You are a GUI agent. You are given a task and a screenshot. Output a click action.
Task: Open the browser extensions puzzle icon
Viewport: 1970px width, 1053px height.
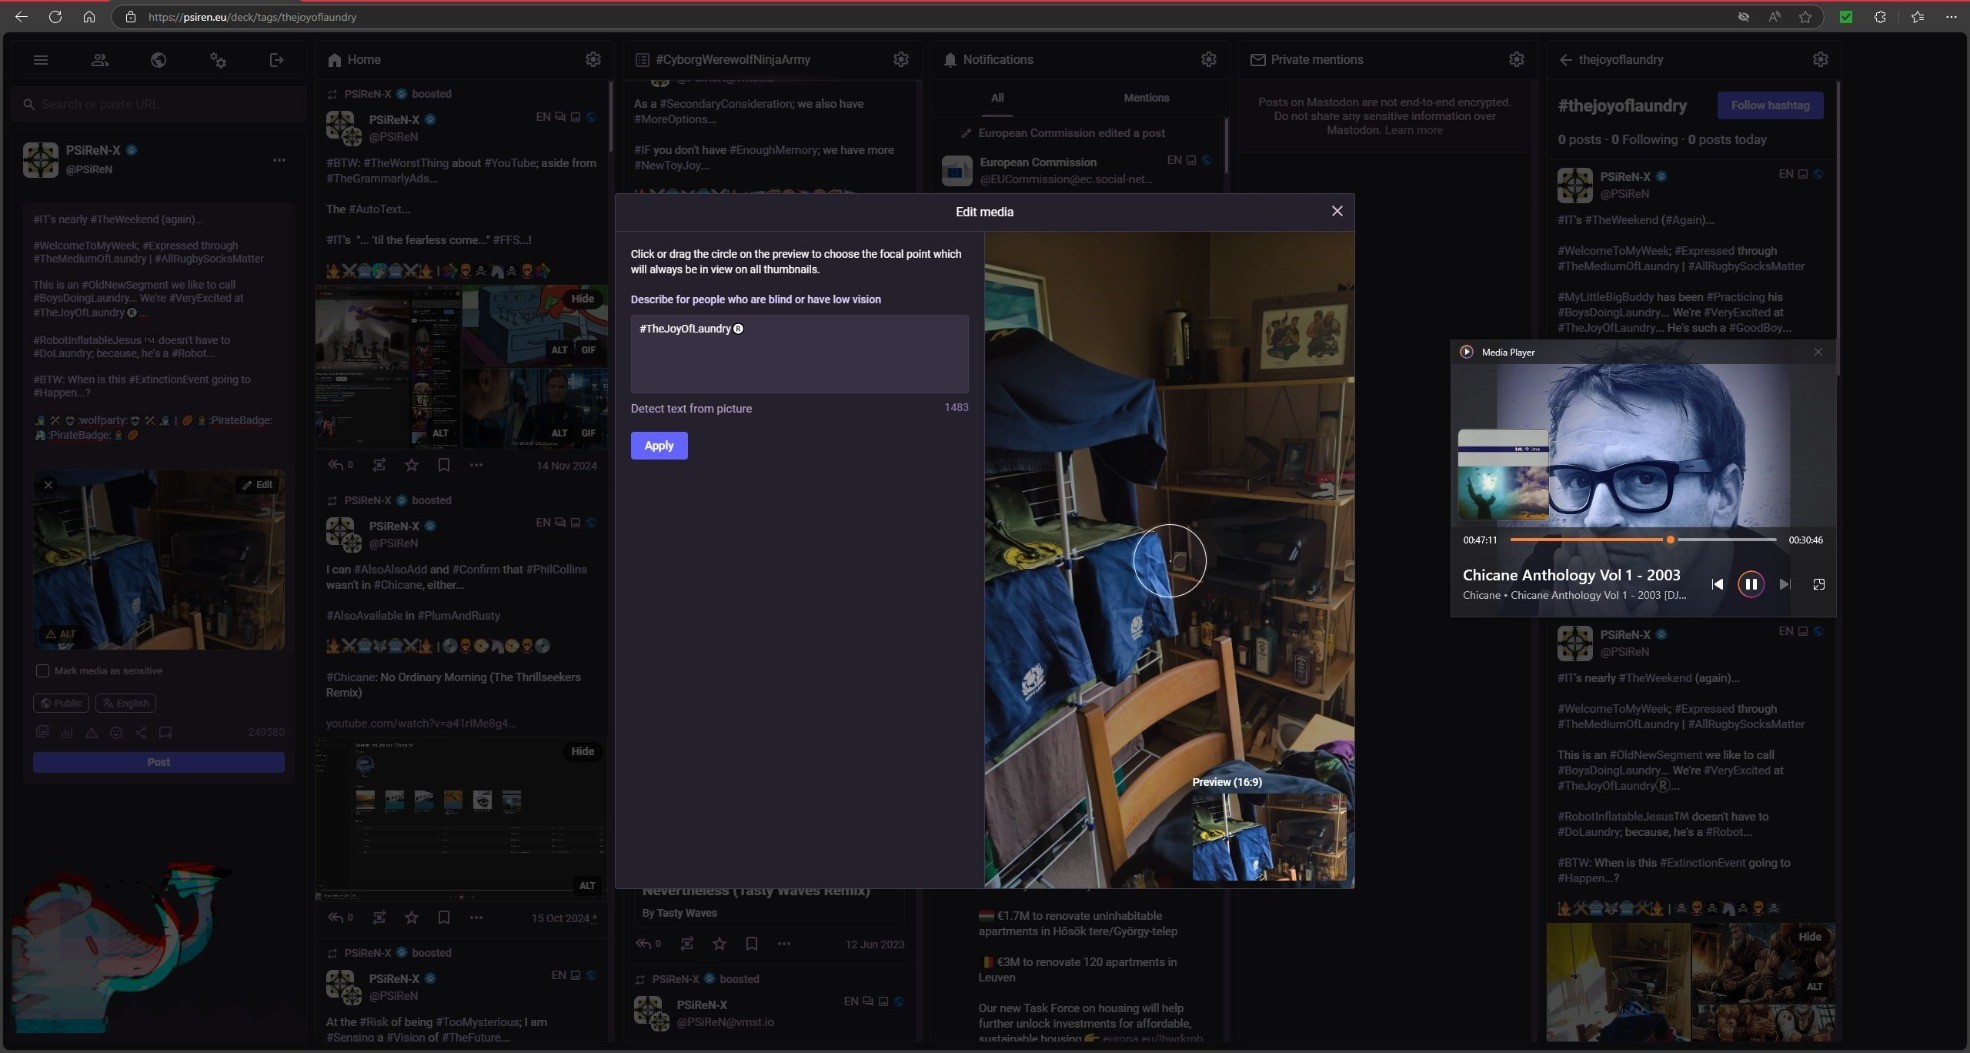[x=1880, y=17]
